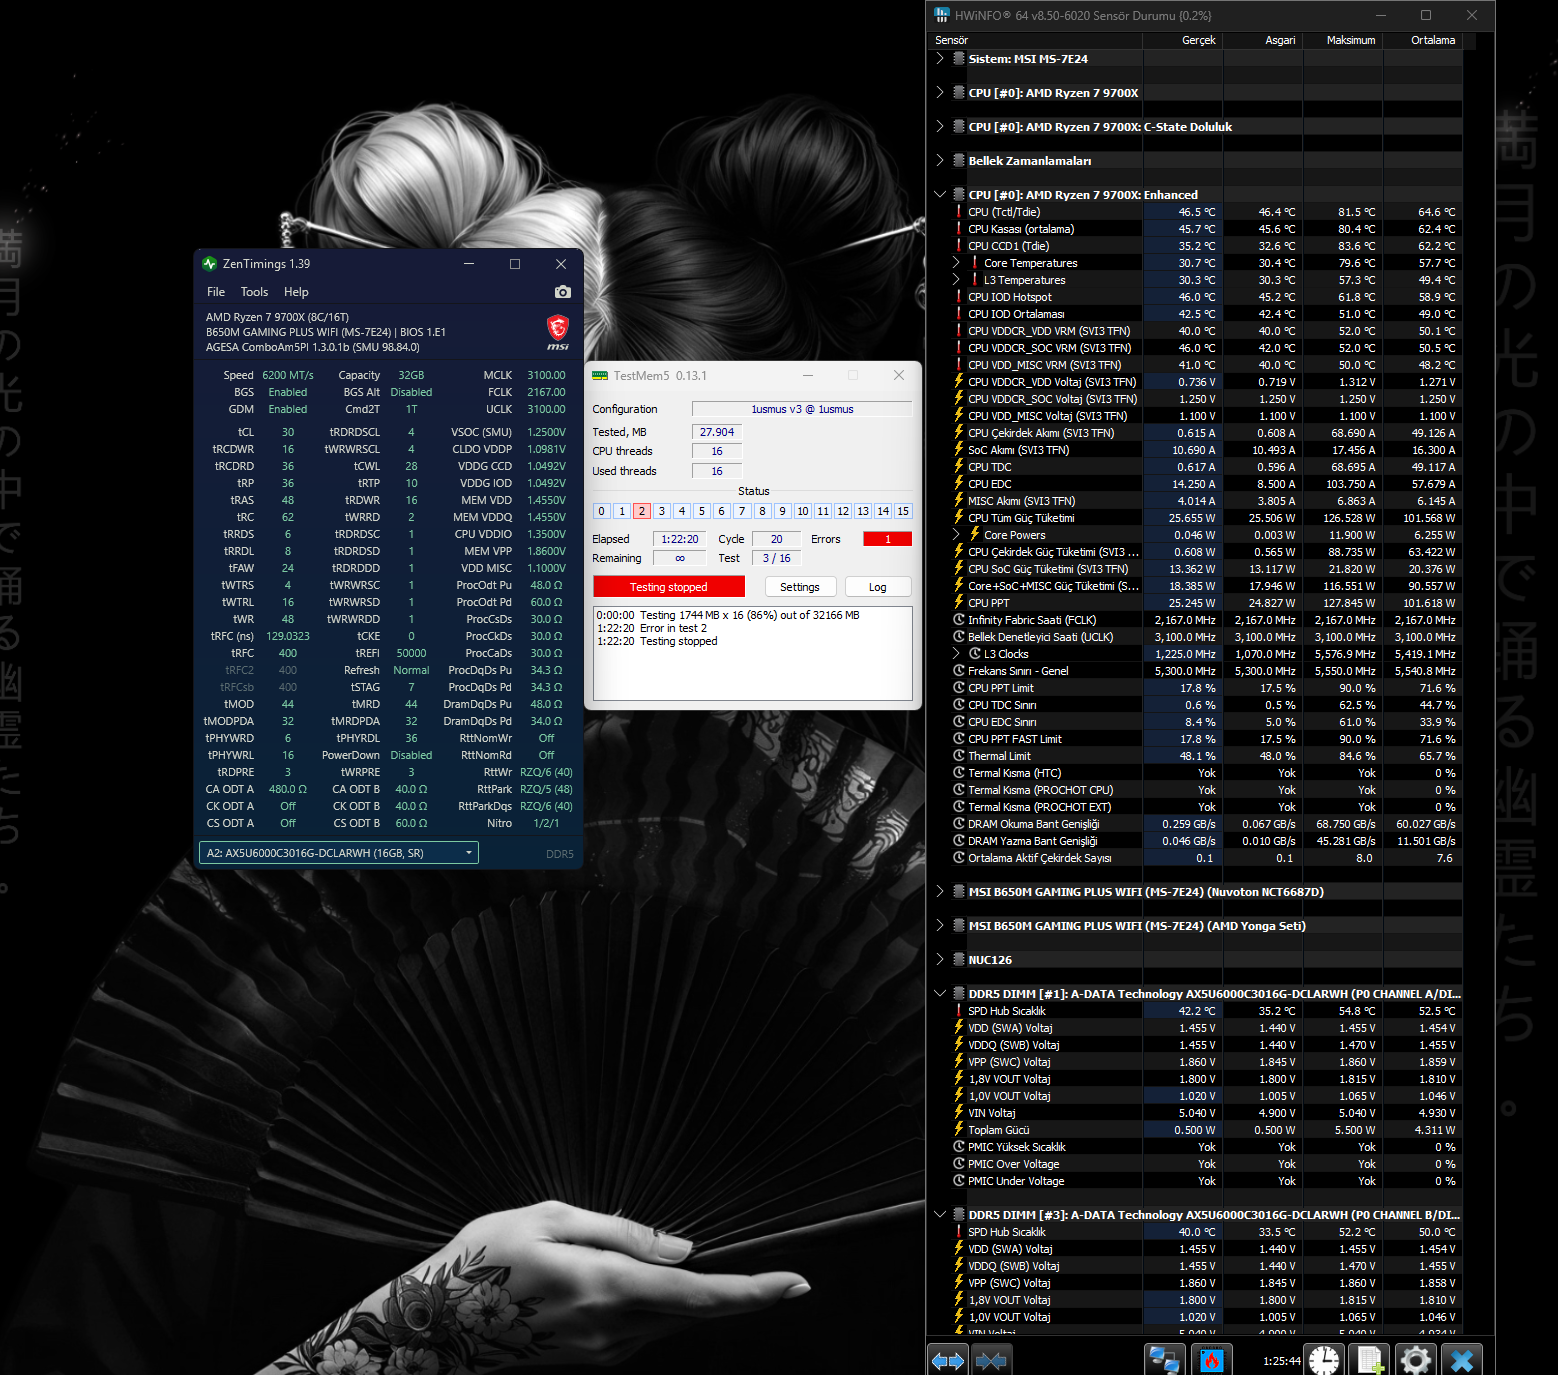The height and width of the screenshot is (1375, 1558).
Task: Click the ZenTimings app icon in title bar
Action: (x=209, y=264)
